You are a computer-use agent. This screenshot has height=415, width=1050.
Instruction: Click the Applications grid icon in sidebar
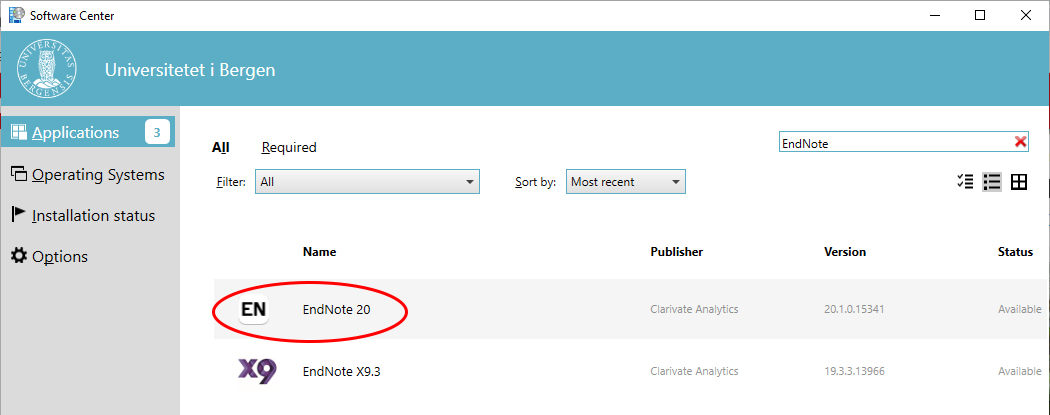[19, 132]
